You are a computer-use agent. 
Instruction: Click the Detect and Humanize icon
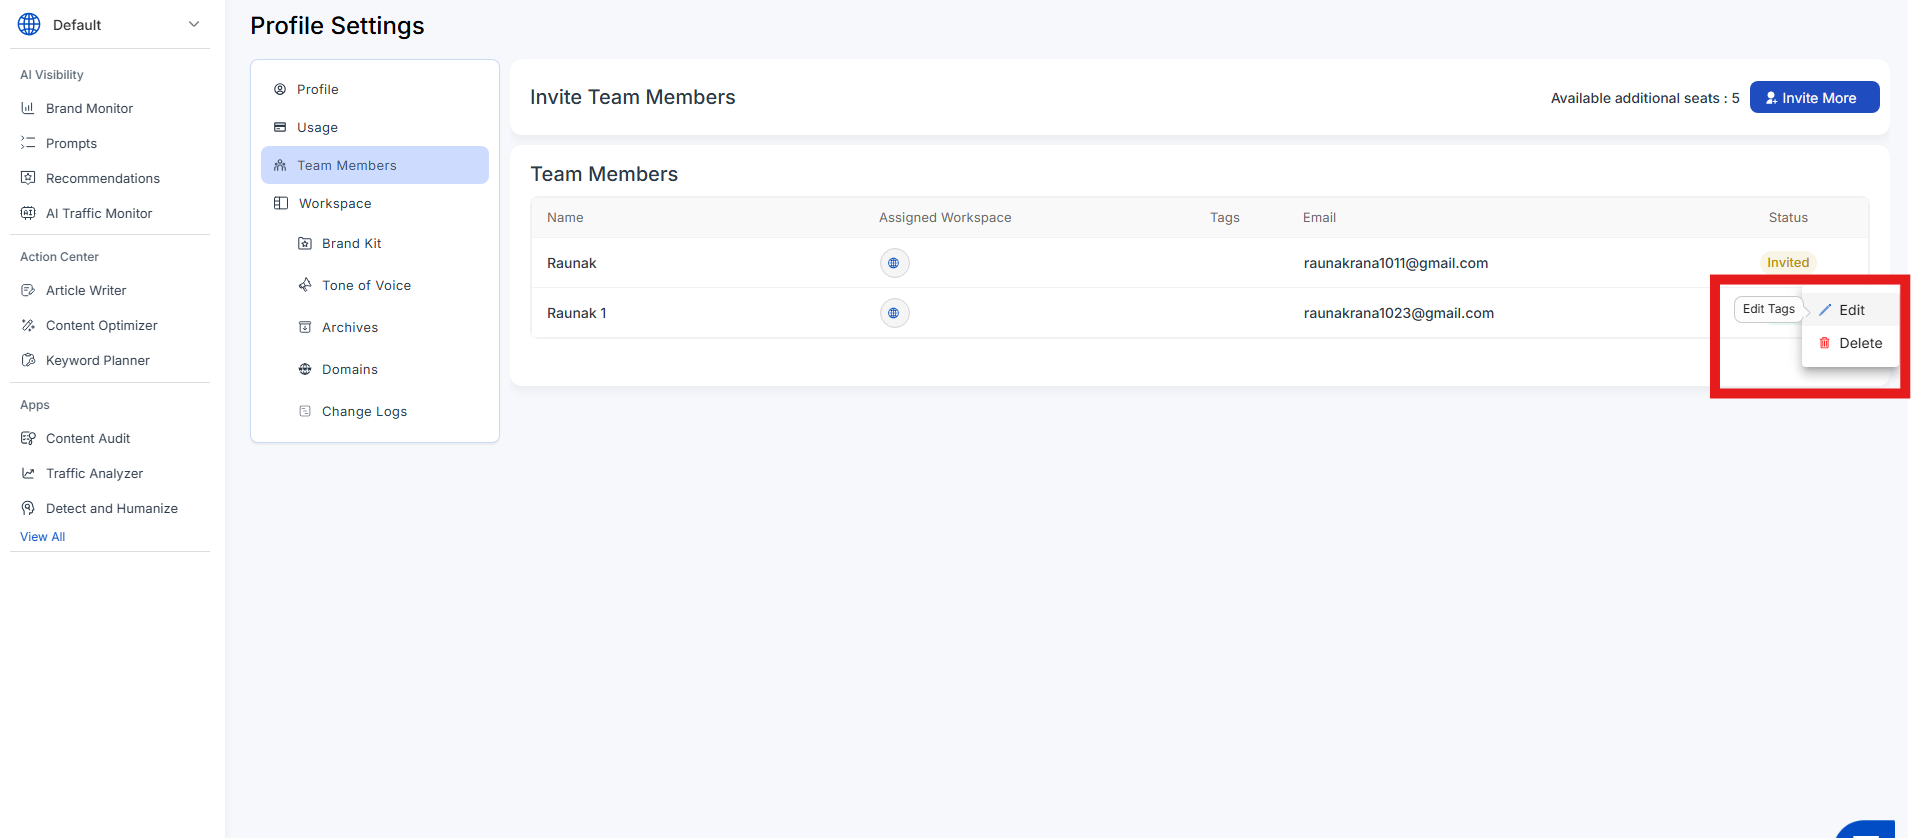tap(28, 508)
